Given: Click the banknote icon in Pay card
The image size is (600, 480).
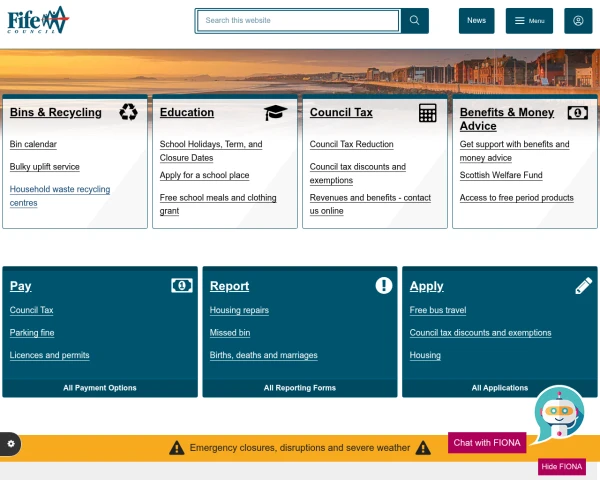Looking at the screenshot, I should point(182,286).
